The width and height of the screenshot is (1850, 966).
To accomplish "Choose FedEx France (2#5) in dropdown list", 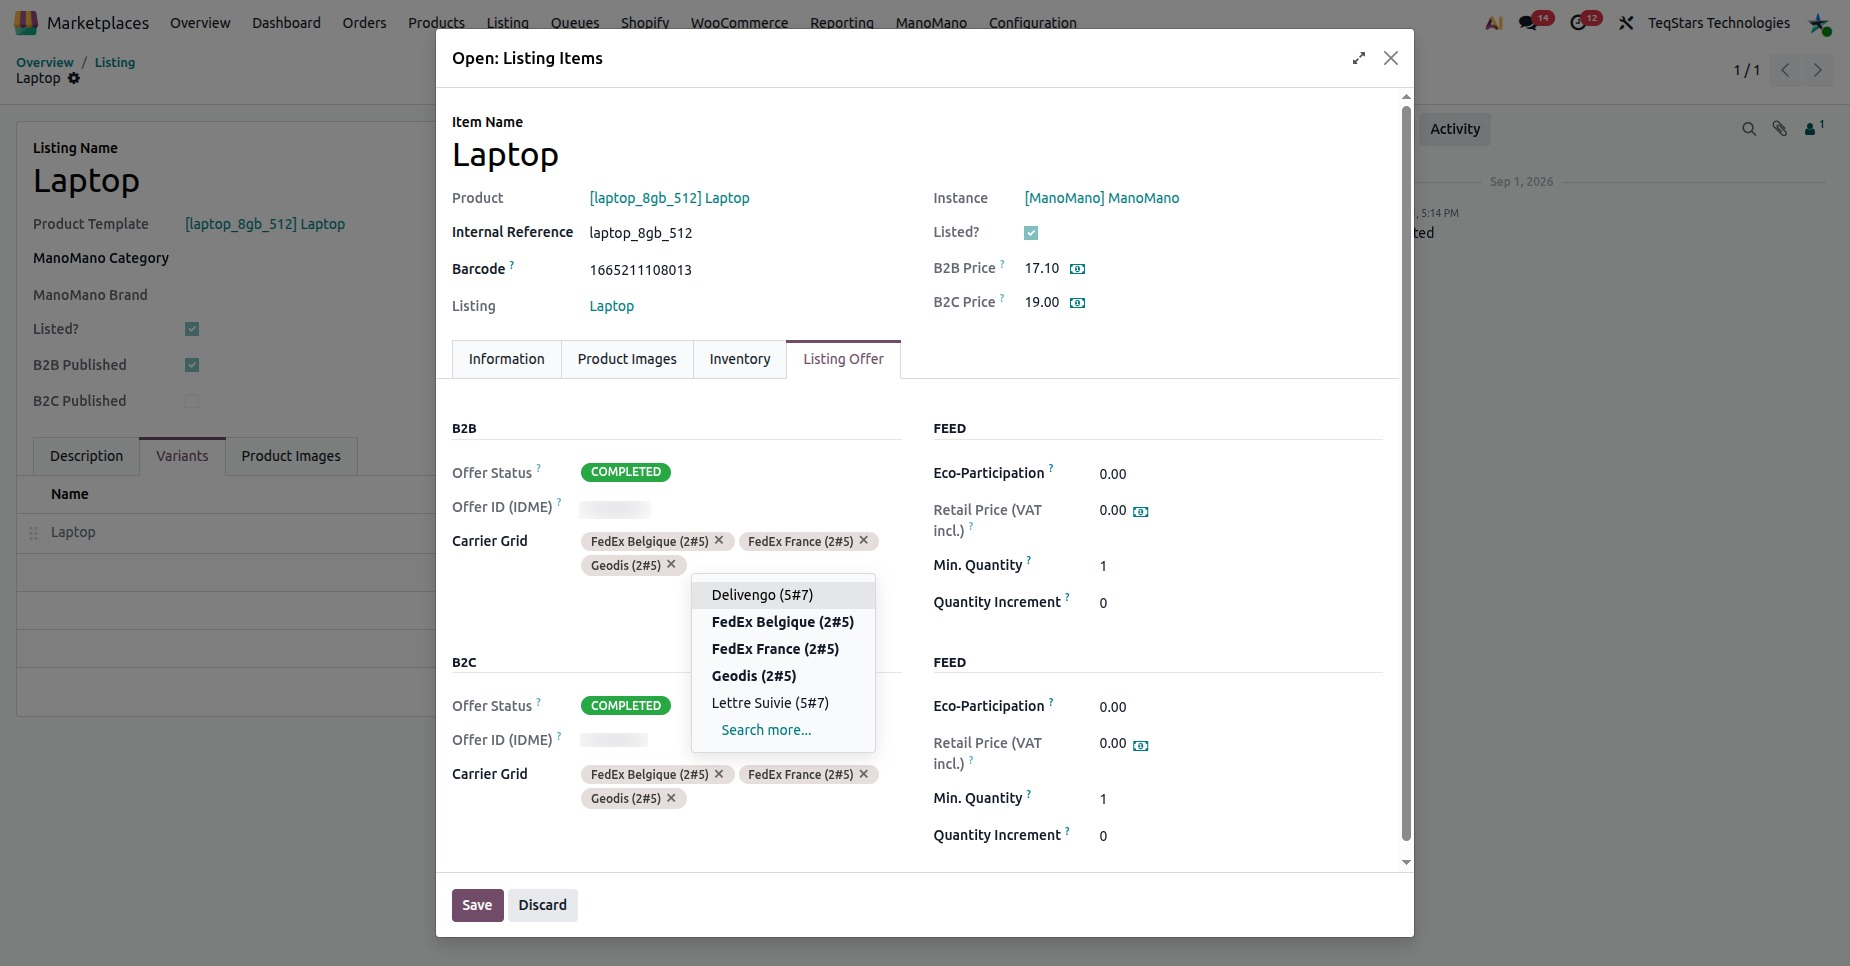I will point(783,649).
